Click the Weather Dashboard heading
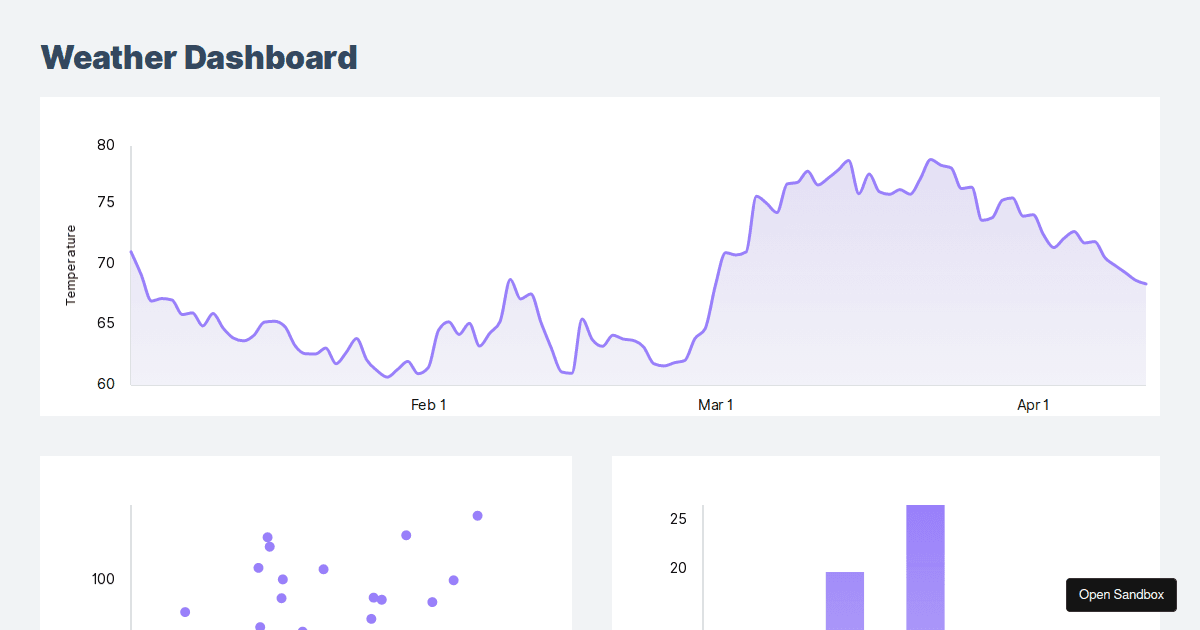This screenshot has width=1200, height=630. click(198, 58)
